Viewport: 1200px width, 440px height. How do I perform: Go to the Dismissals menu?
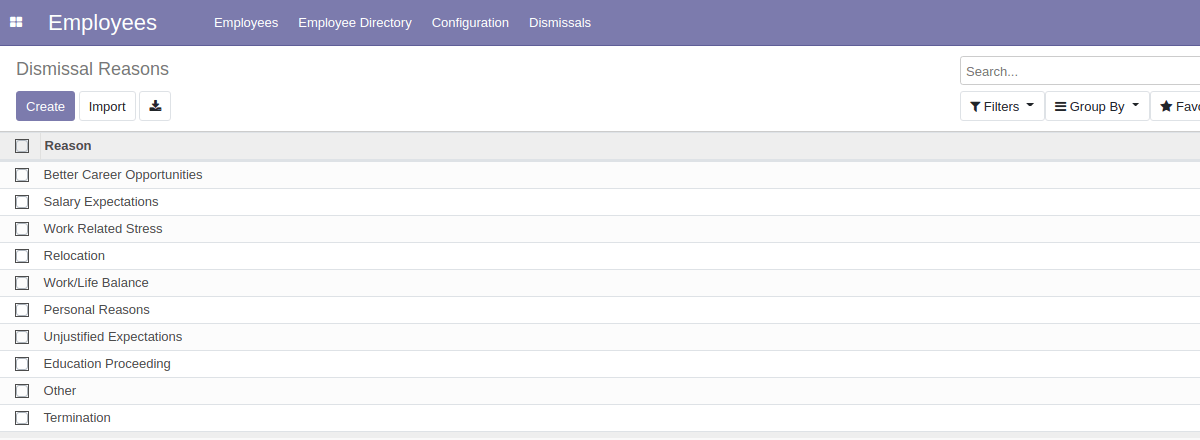[x=559, y=22]
